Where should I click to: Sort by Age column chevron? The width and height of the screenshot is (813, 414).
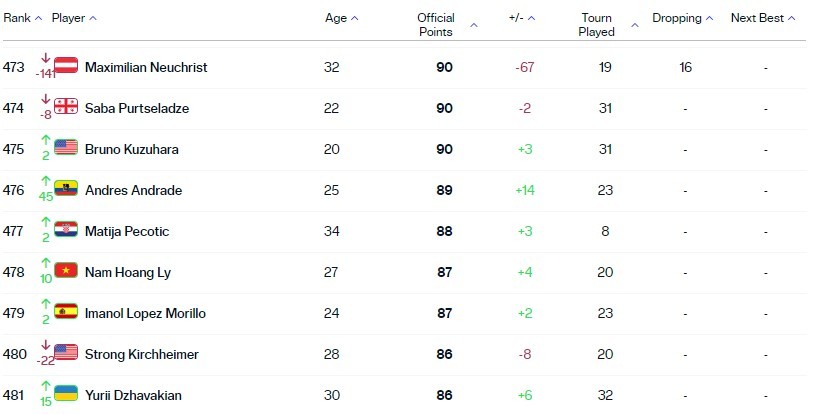[355, 18]
